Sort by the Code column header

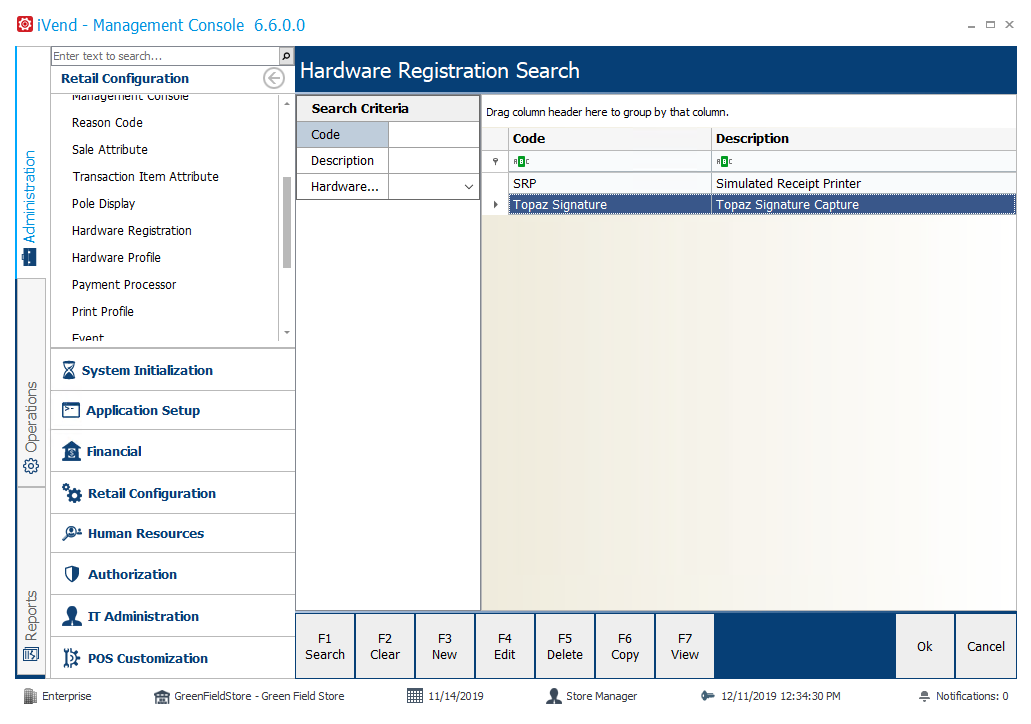pos(610,138)
